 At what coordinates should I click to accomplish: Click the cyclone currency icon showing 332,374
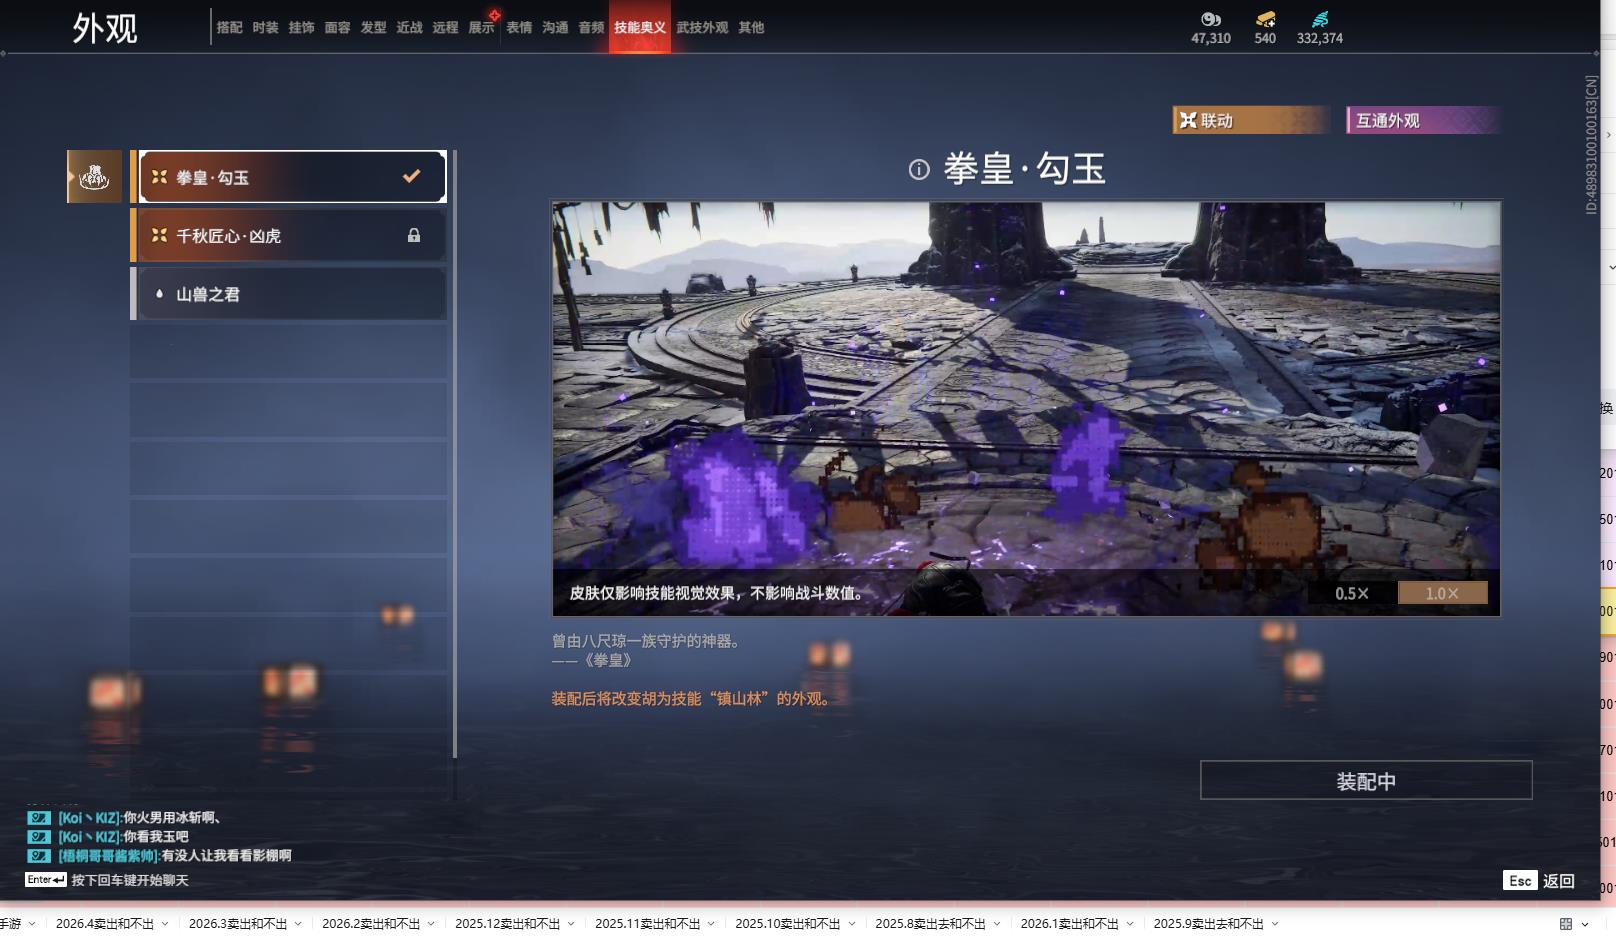tap(1321, 17)
